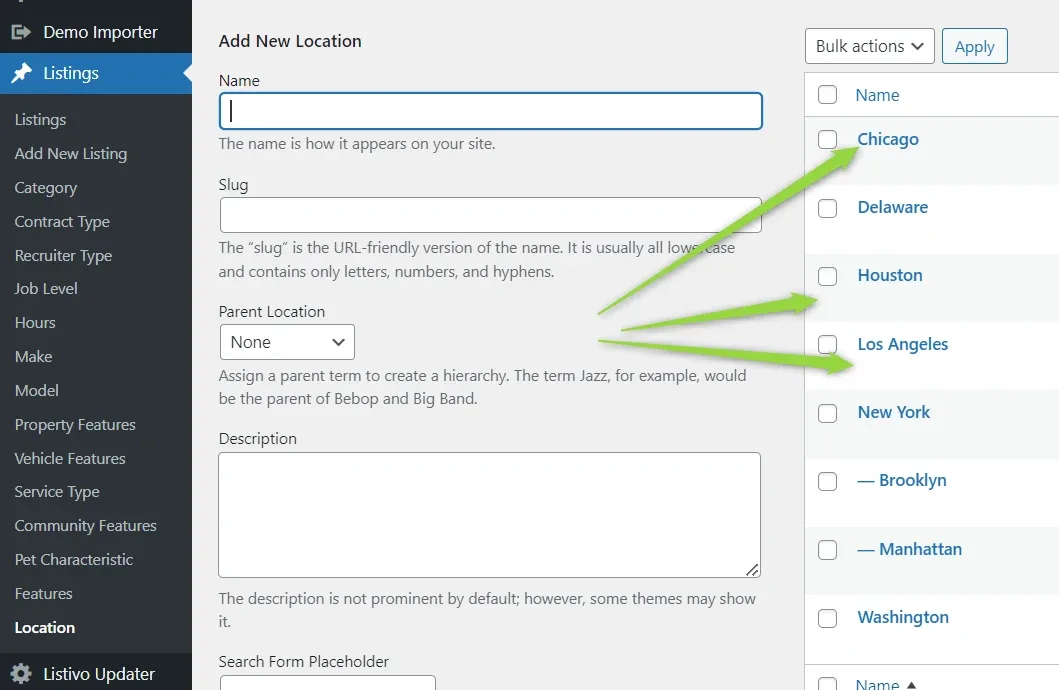Open Pet Characteristic in the sidebar
Screen dimensions: 1059x690
click(74, 560)
